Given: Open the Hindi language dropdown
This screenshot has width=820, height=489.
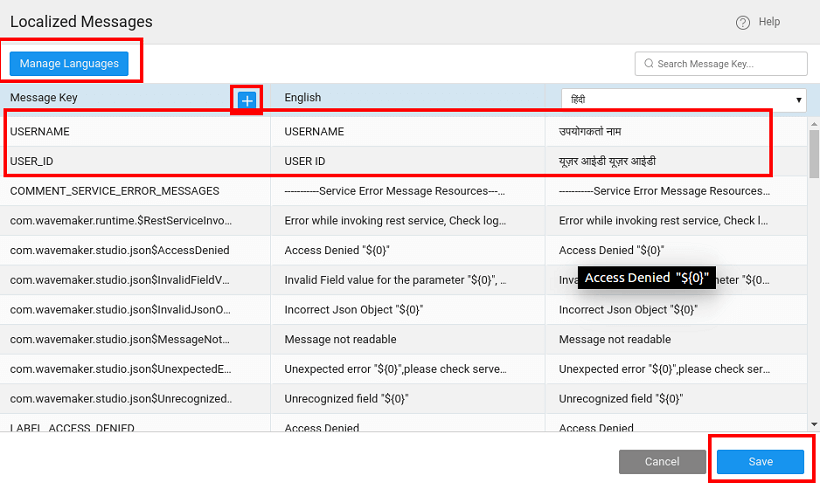Looking at the screenshot, I should tap(684, 99).
